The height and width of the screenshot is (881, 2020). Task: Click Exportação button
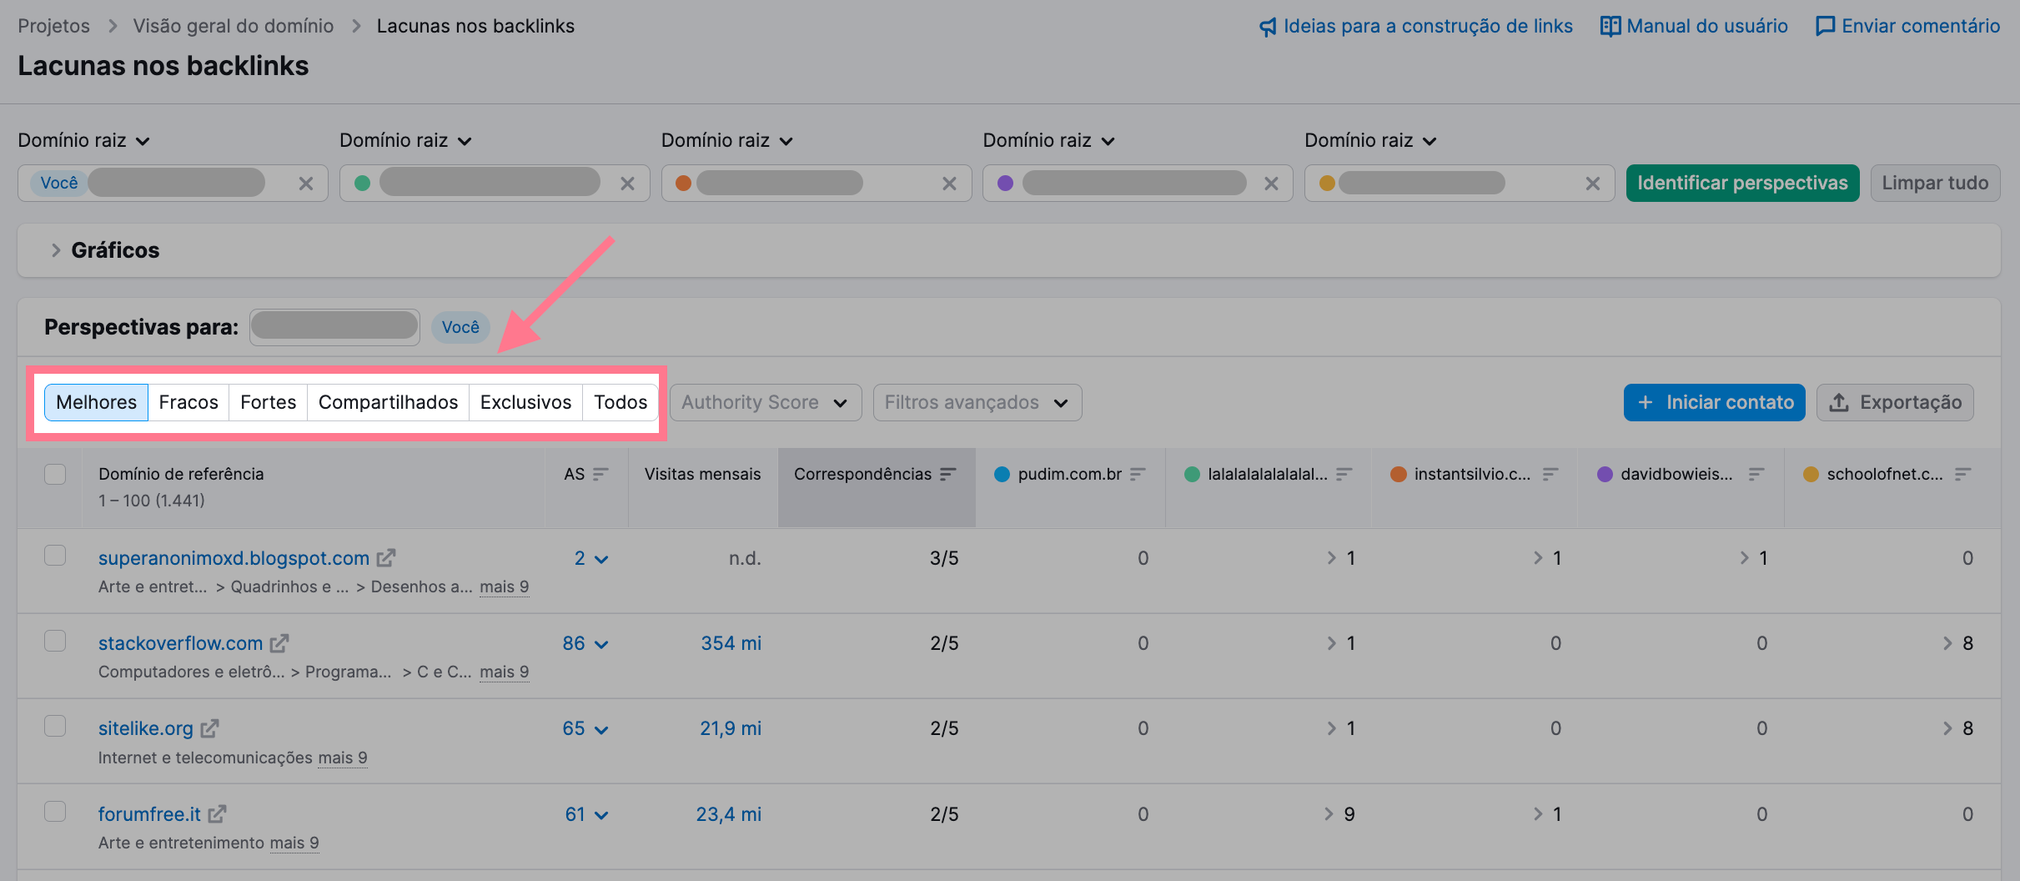coord(1895,402)
